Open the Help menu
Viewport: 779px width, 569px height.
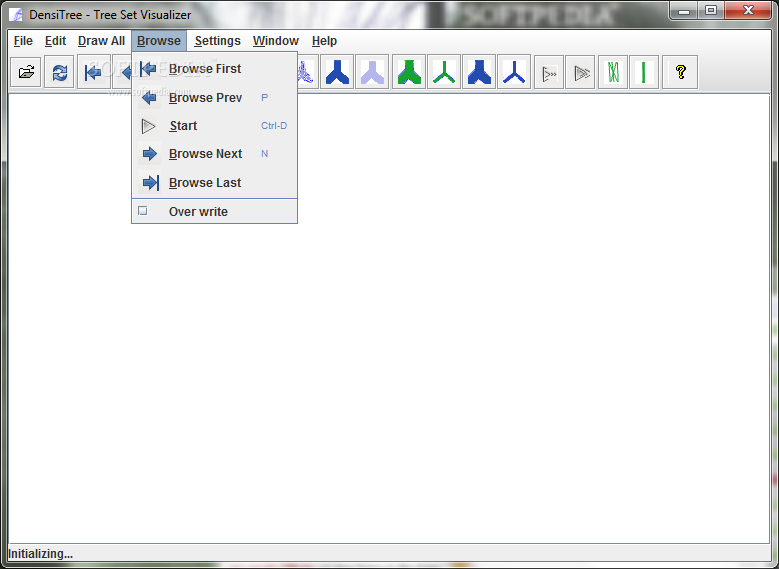coord(324,41)
